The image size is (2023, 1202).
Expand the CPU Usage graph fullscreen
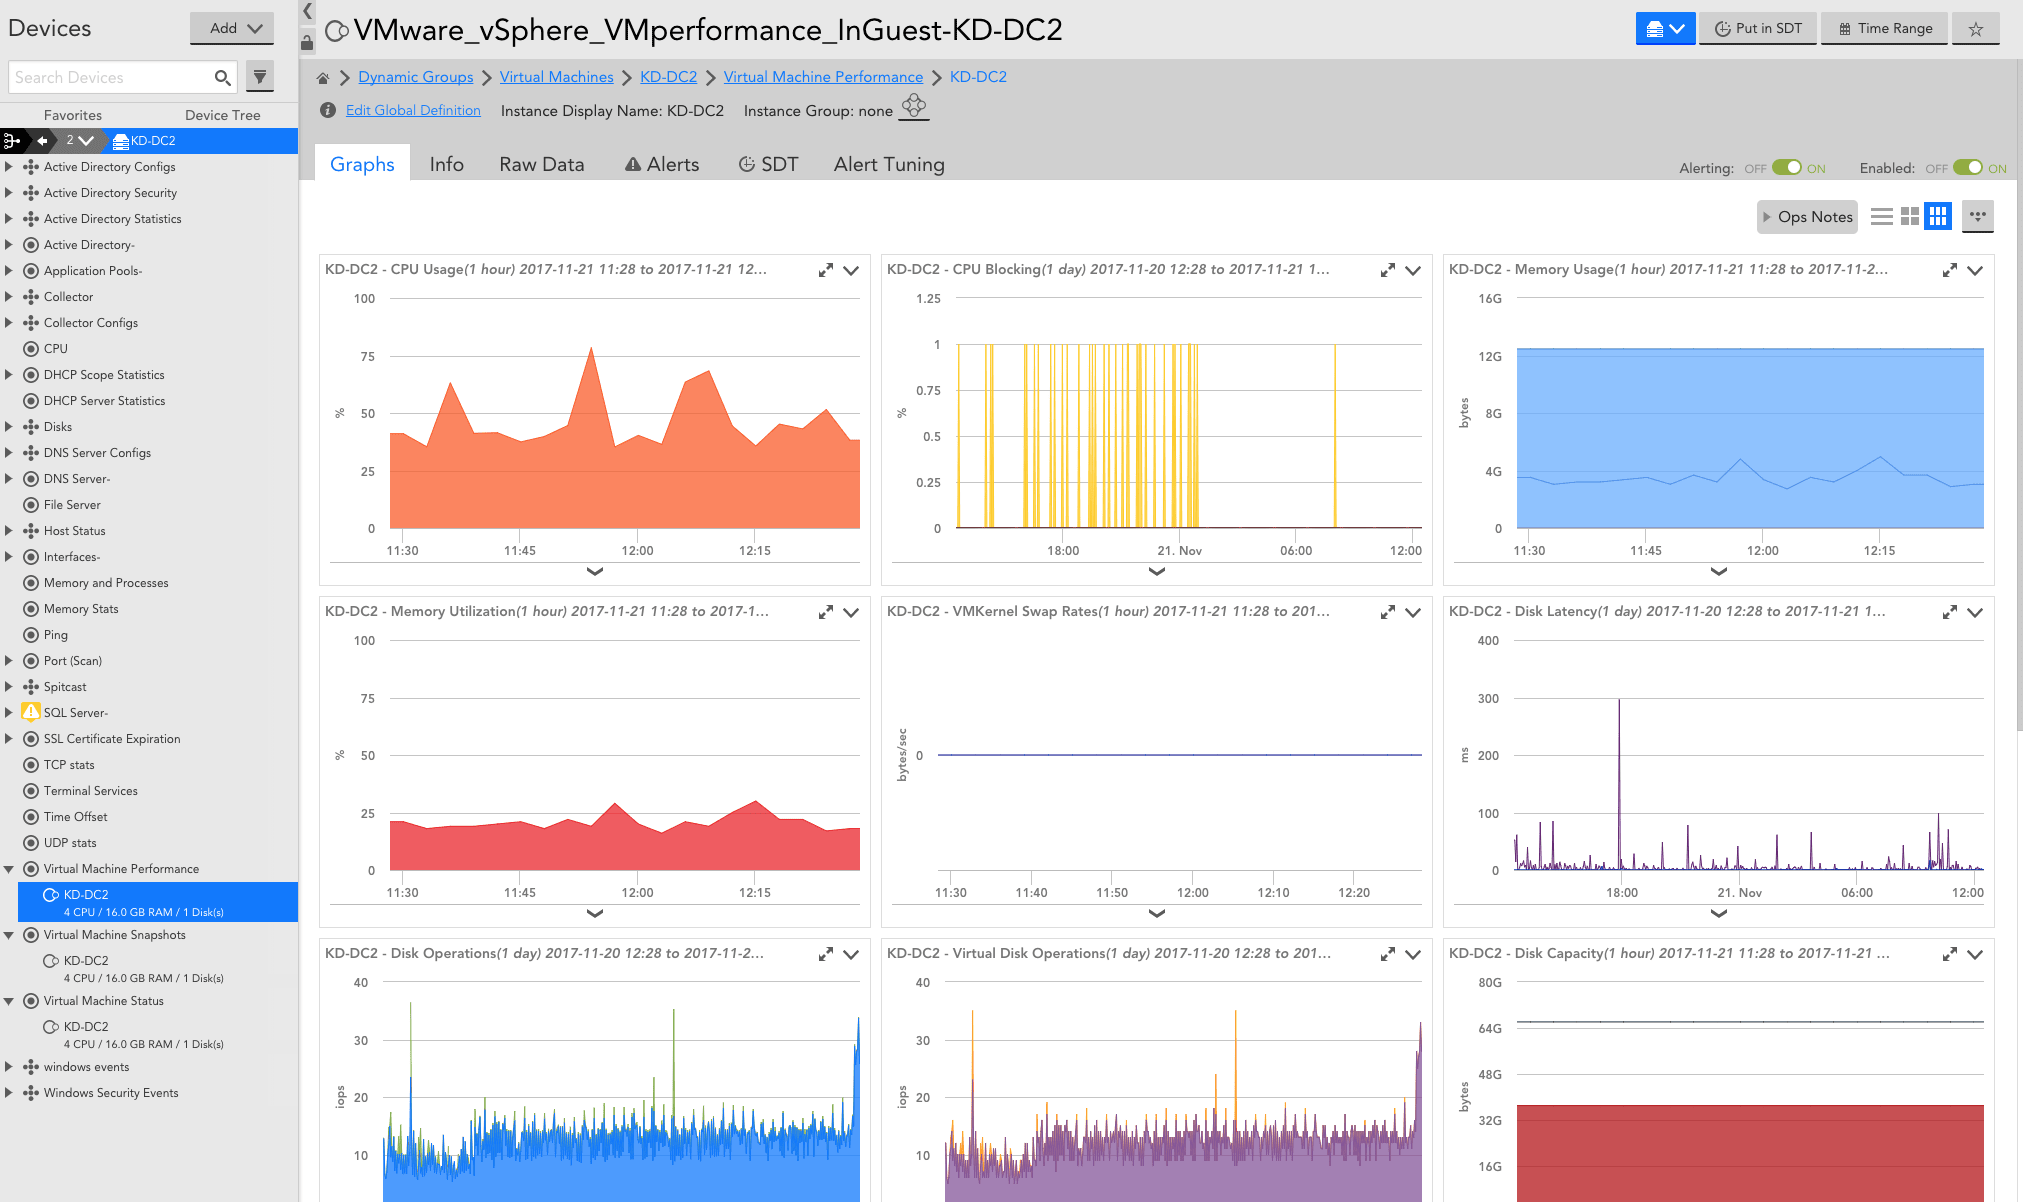825,270
